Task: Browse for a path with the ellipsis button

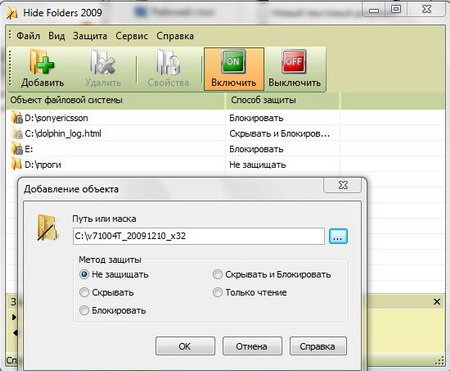Action: (338, 236)
